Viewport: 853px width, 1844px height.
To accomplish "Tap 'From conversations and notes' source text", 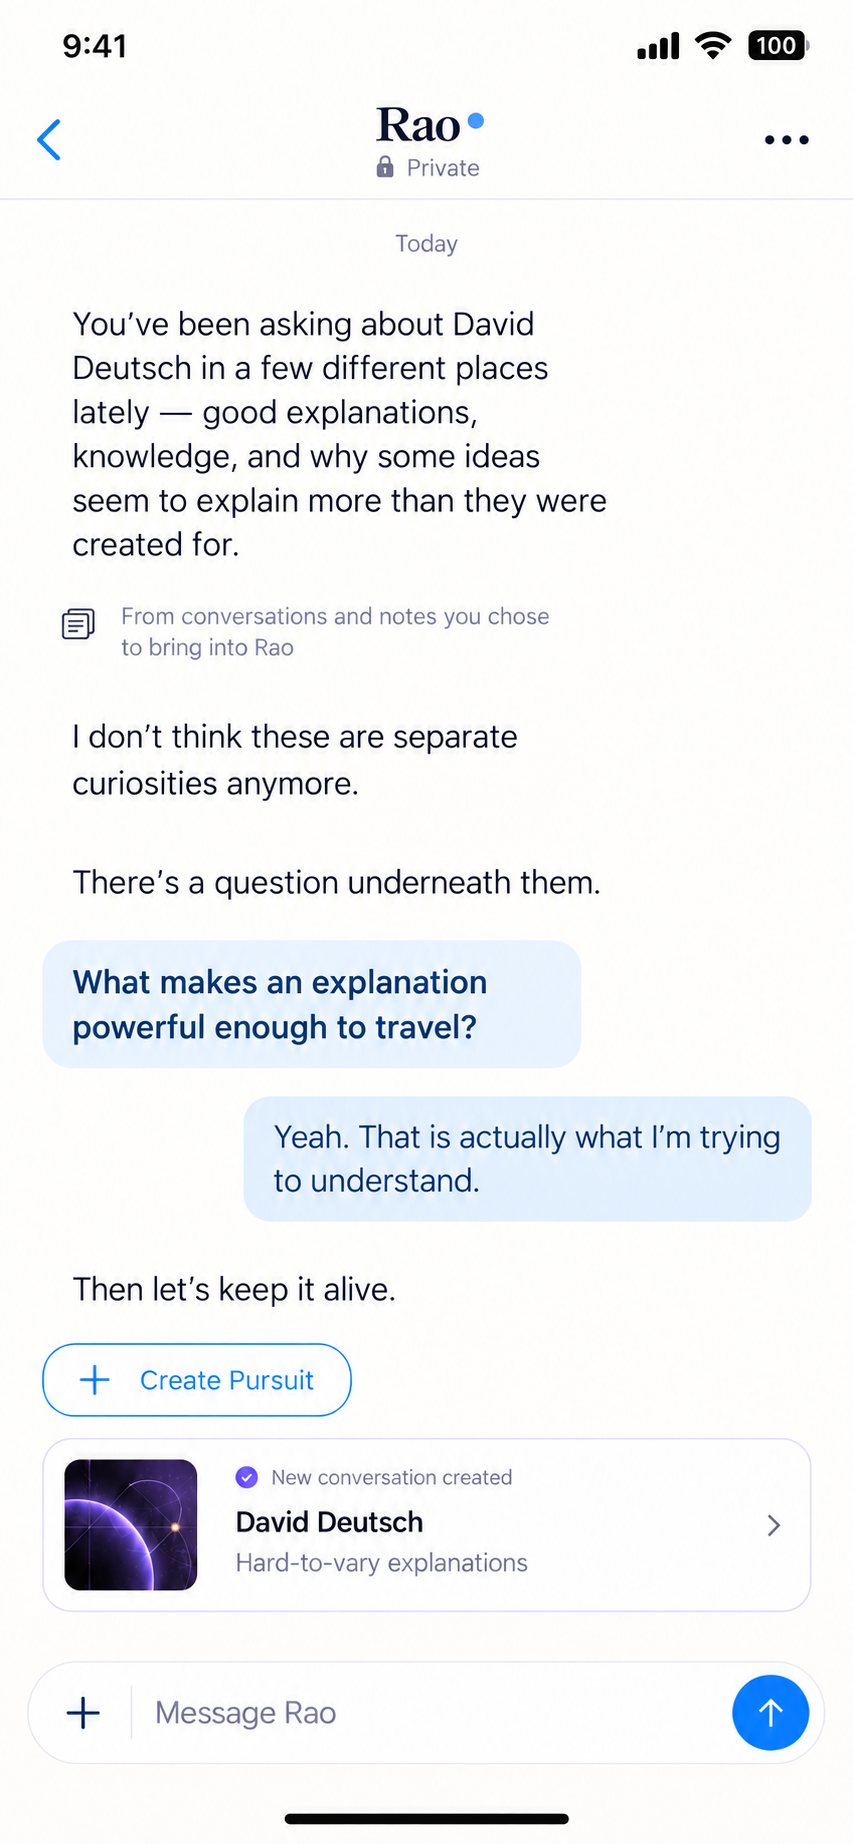I will pos(335,632).
